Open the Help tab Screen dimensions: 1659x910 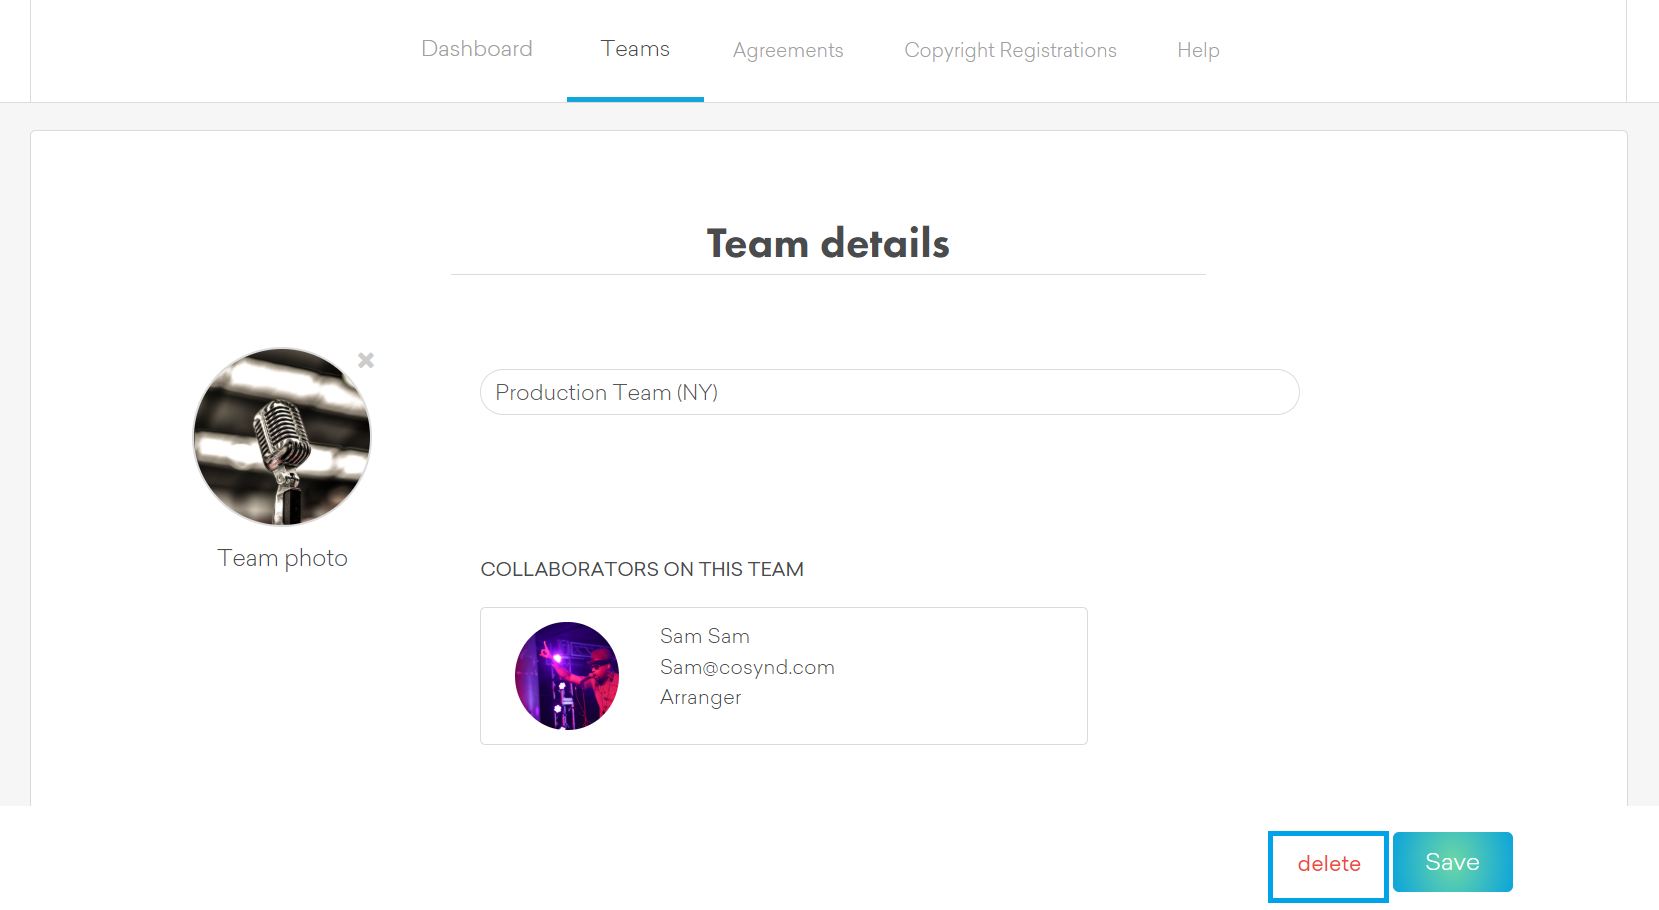pyautogui.click(x=1198, y=50)
